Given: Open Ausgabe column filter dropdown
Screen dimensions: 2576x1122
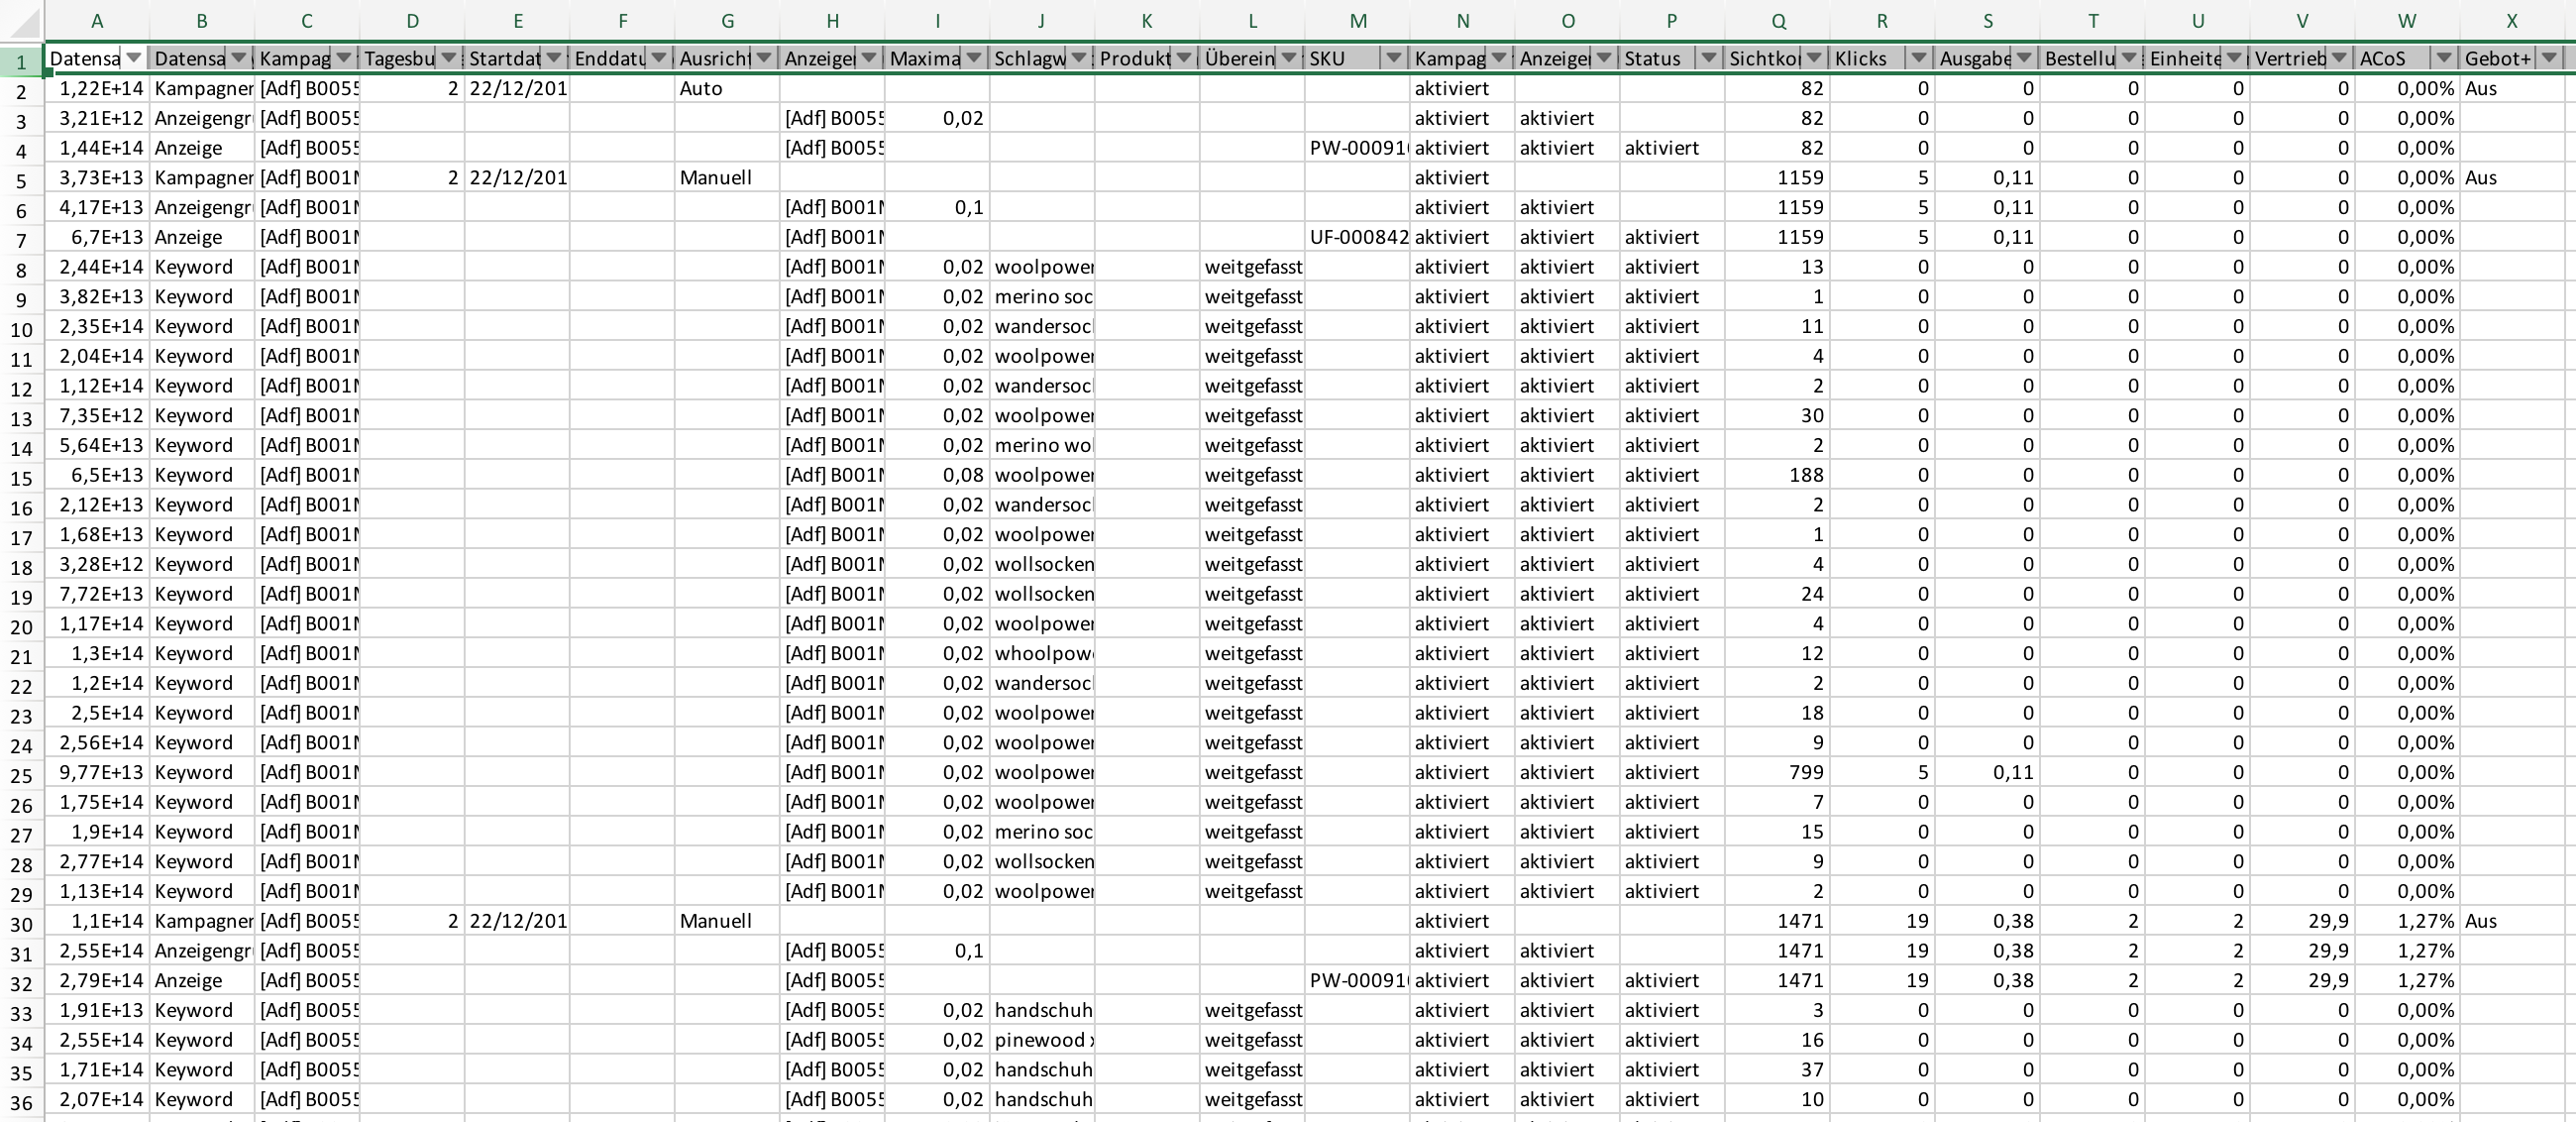Looking at the screenshot, I should click(x=2023, y=58).
